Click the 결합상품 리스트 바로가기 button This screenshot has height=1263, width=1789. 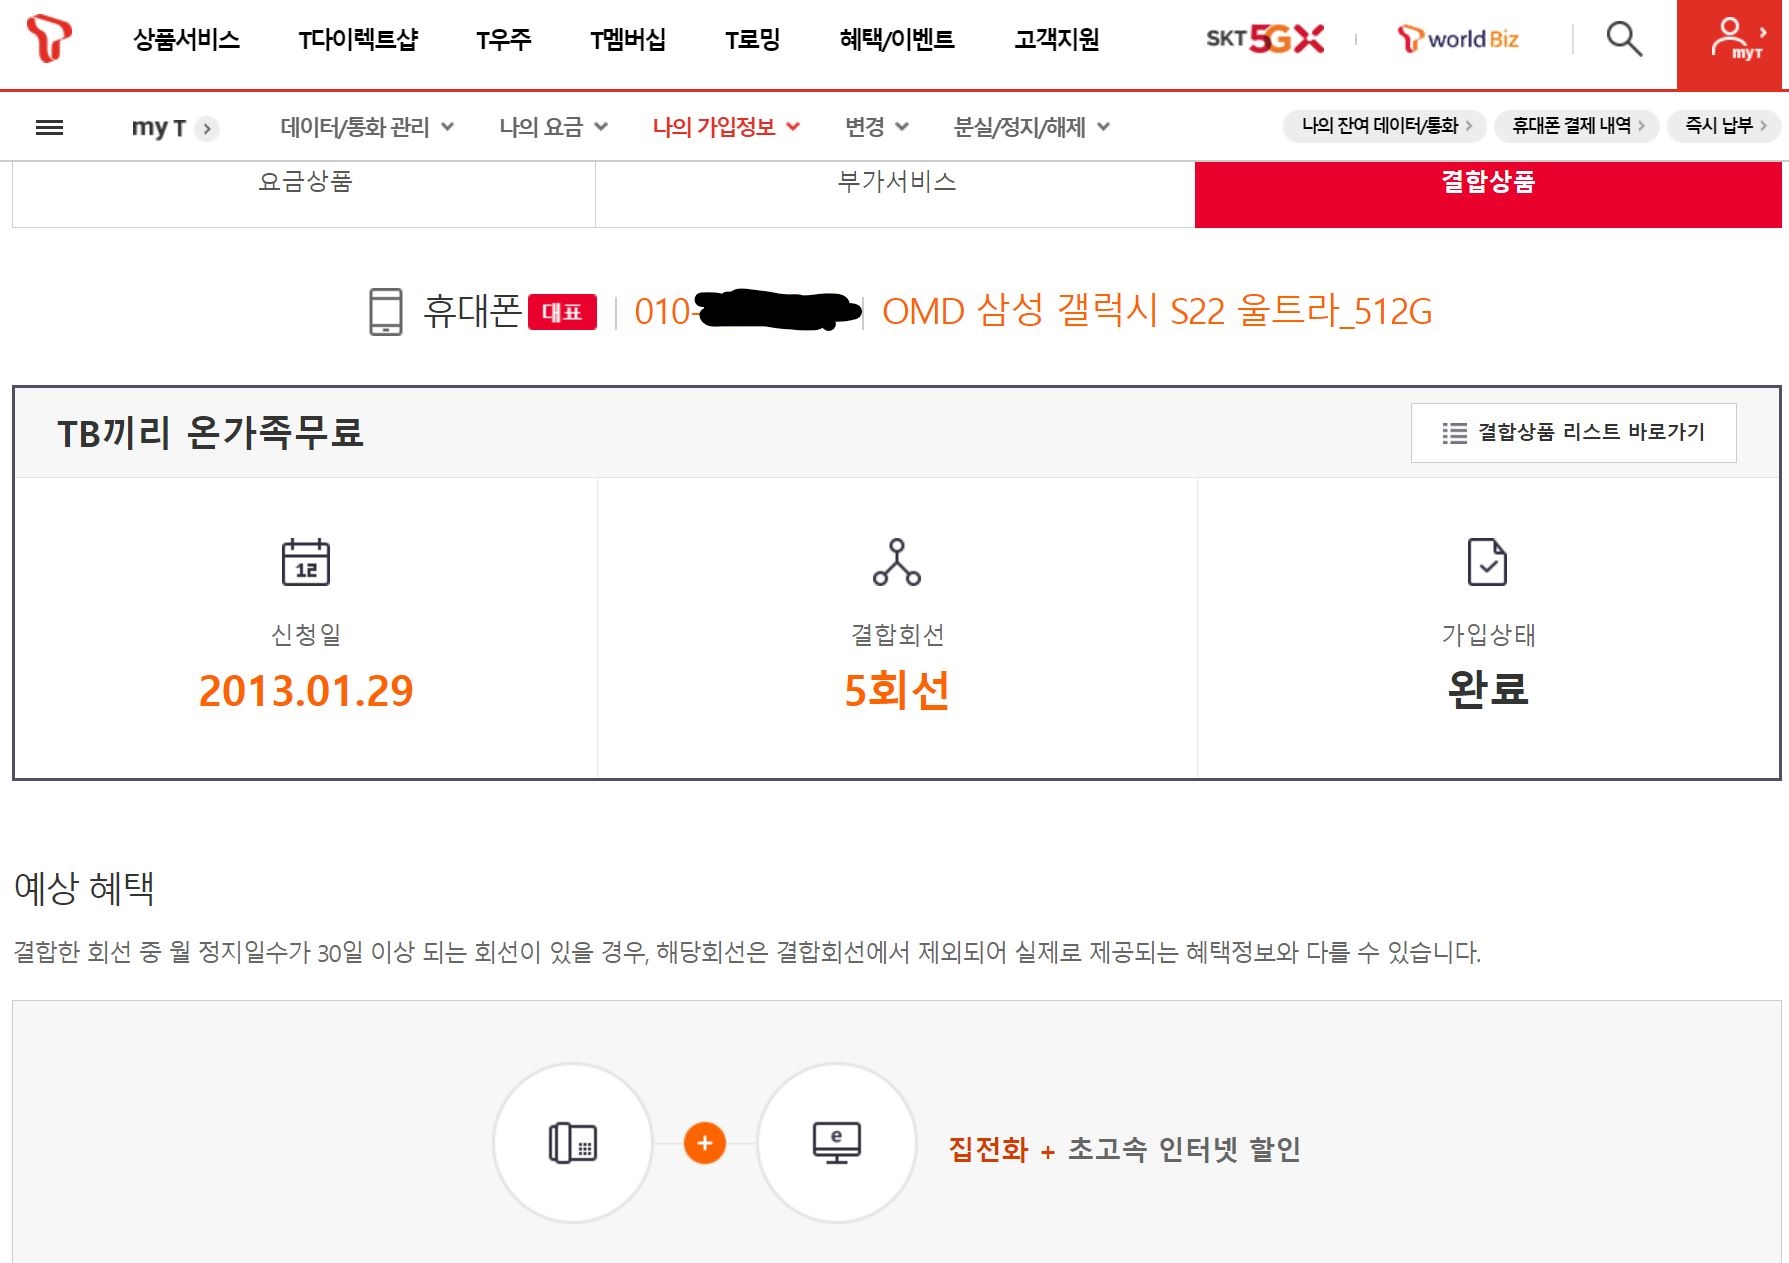(x=1573, y=432)
